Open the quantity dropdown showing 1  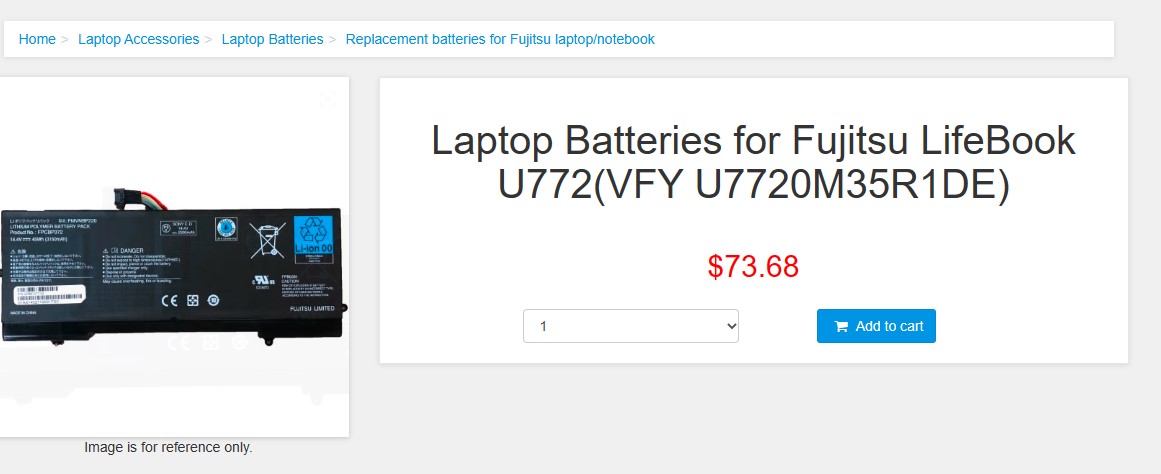click(x=631, y=326)
